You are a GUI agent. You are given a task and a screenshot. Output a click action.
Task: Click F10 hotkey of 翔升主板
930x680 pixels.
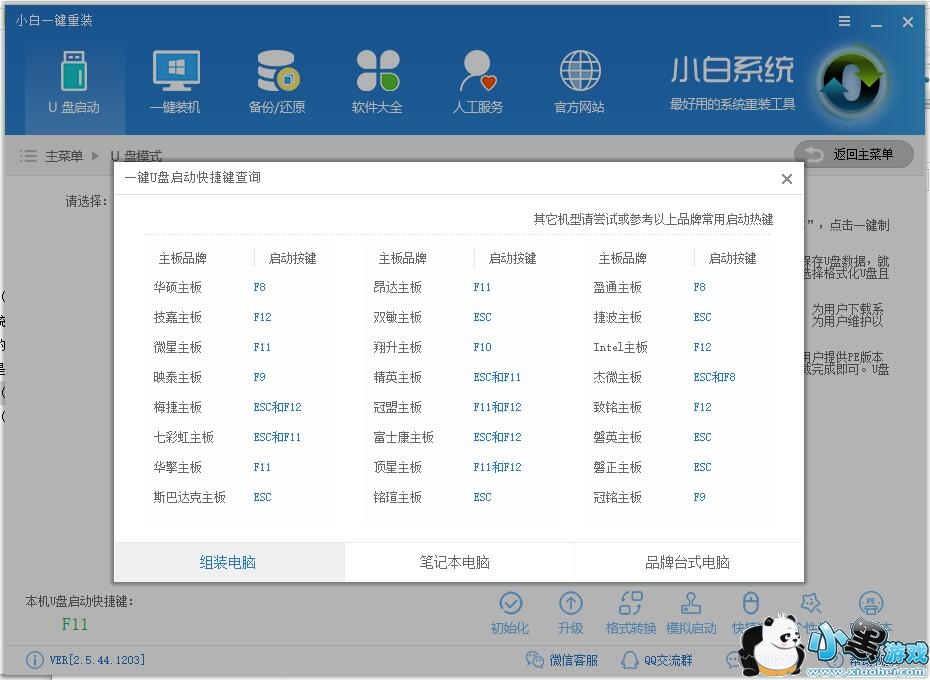[x=482, y=347]
